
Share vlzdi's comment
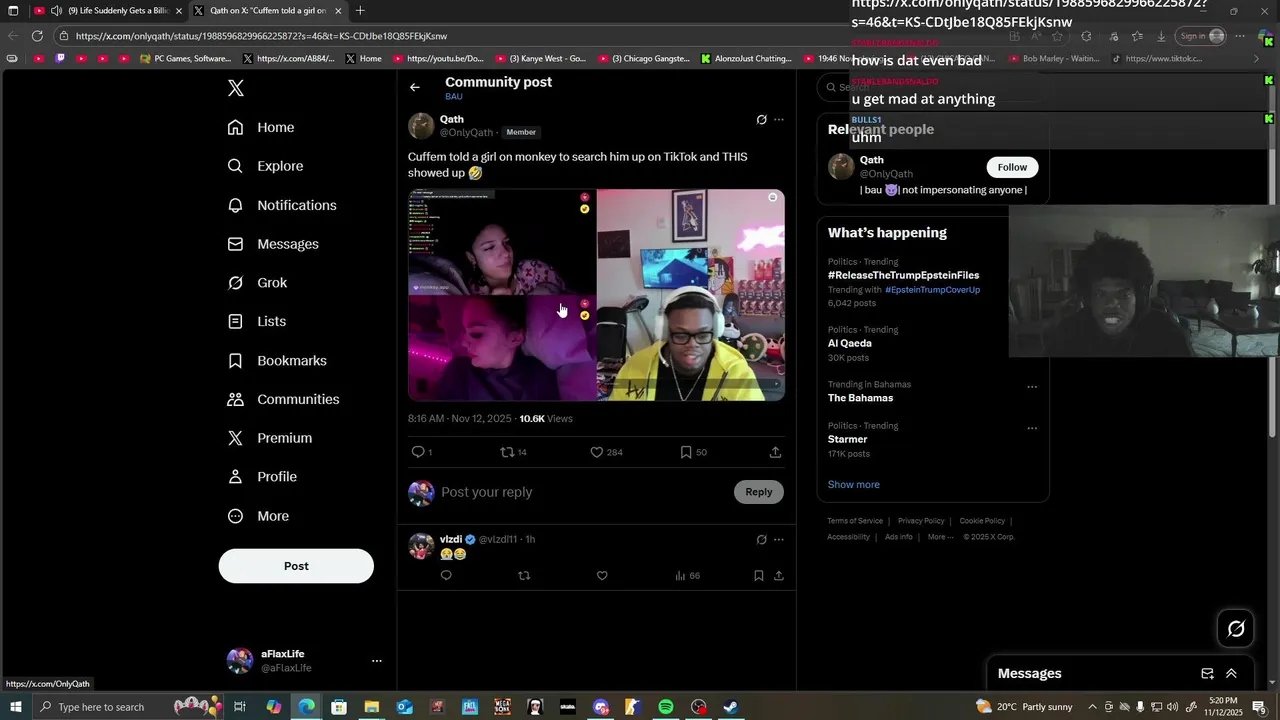[779, 576]
